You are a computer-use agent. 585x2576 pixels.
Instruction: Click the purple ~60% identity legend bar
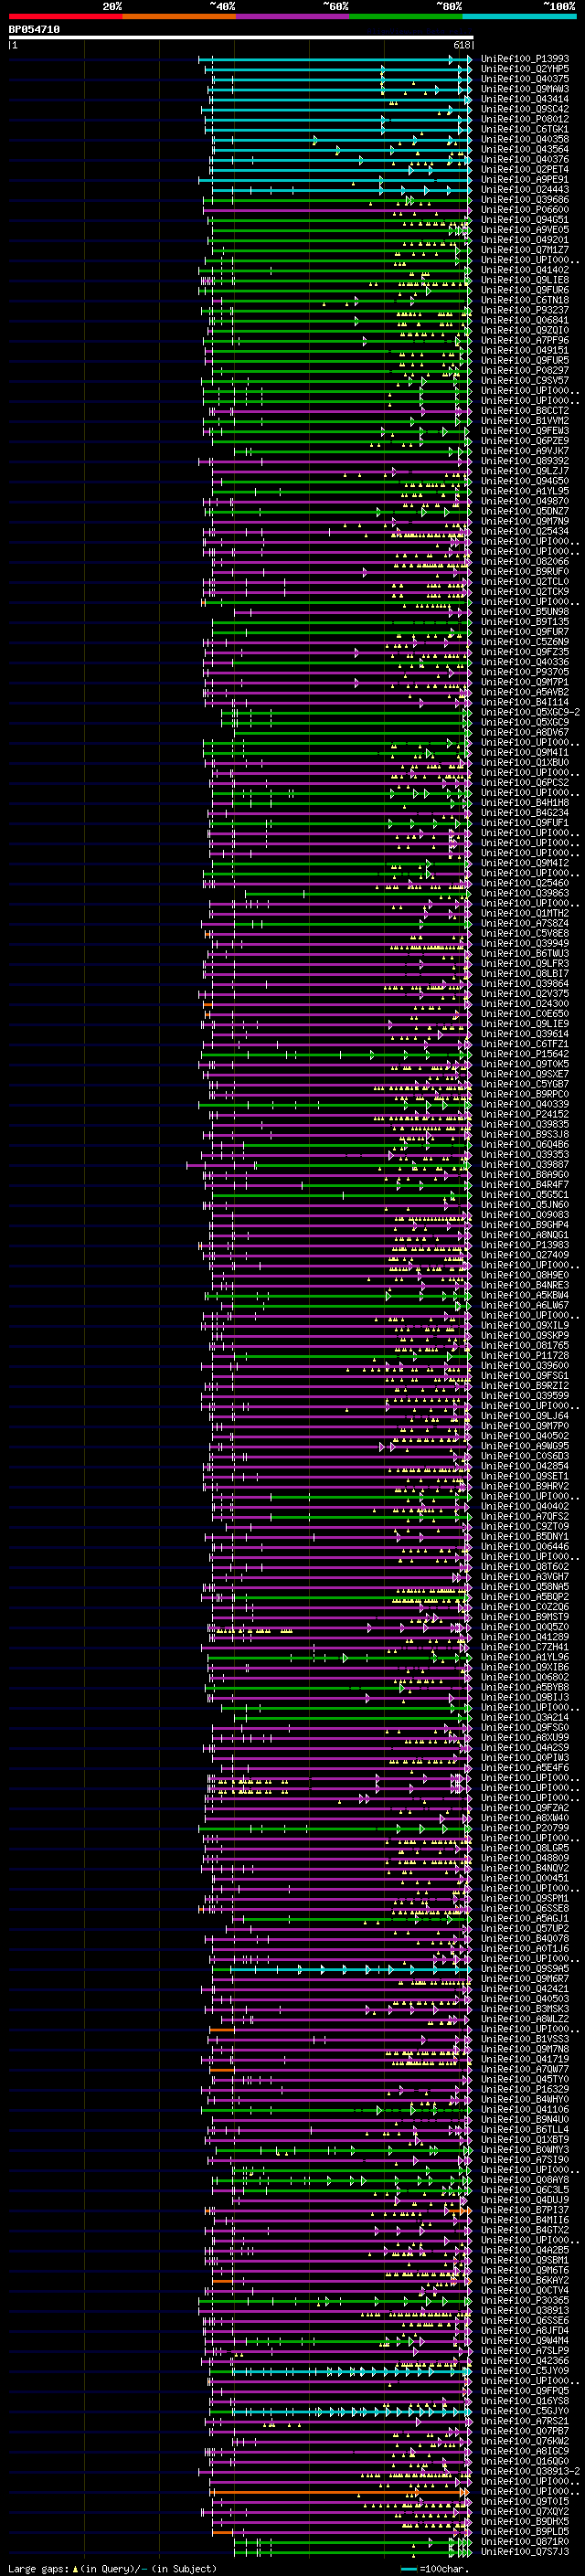[292, 16]
